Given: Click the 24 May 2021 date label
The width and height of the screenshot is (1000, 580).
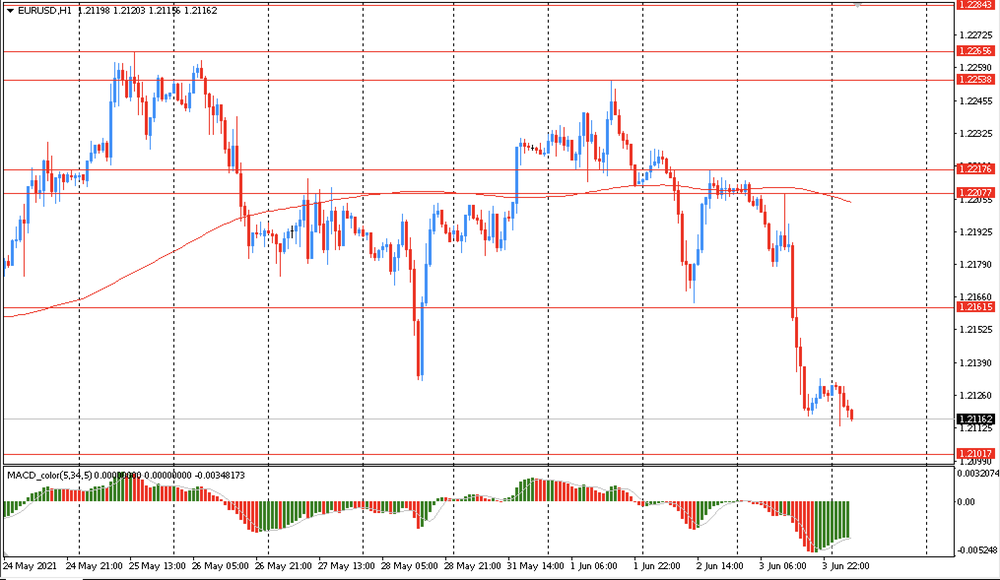Looking at the screenshot, I should pyautogui.click(x=30, y=566).
